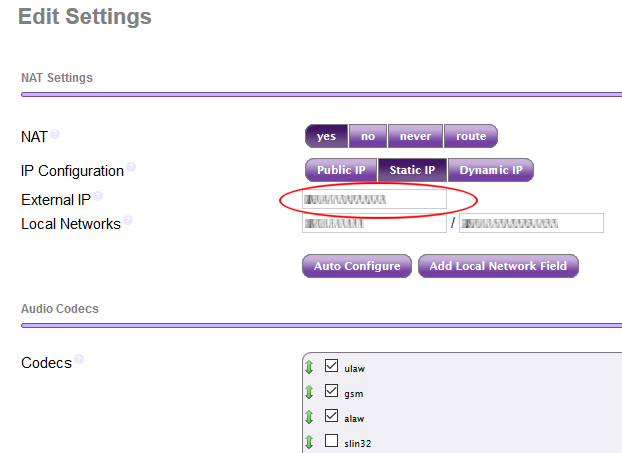Click the reorder arrow for gsm codec
This screenshot has width=622, height=453.
pos(310,393)
